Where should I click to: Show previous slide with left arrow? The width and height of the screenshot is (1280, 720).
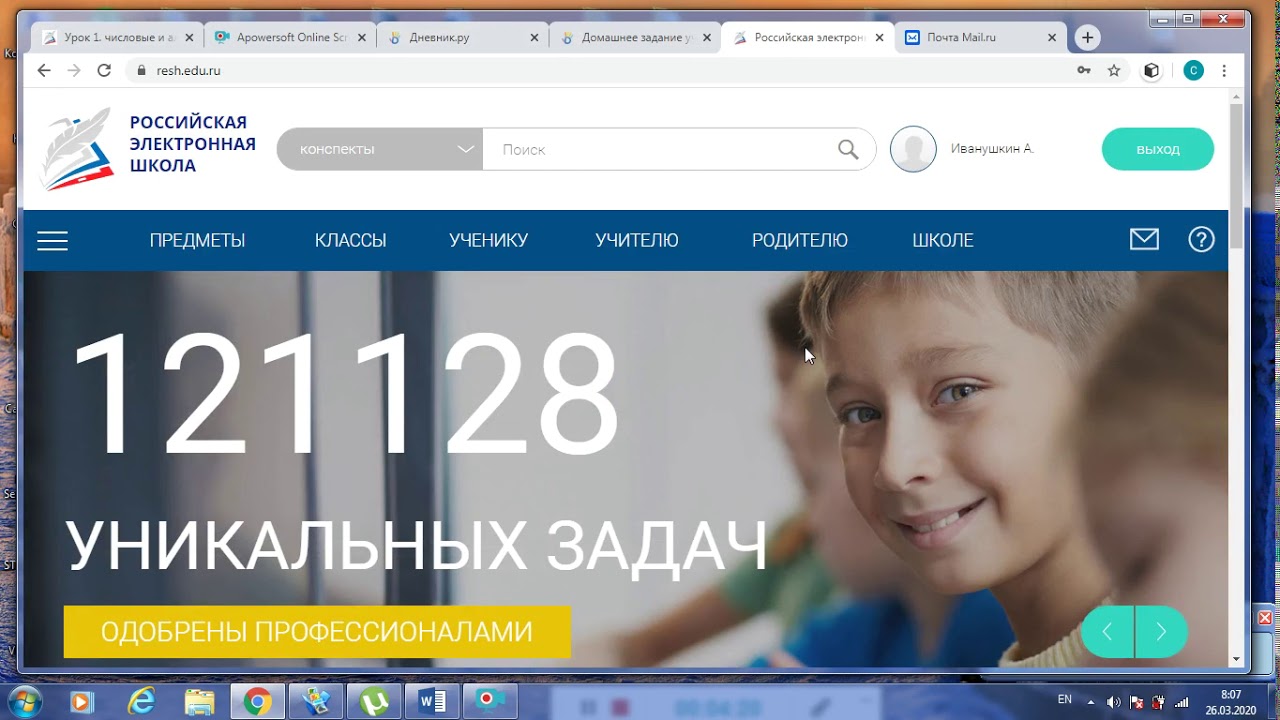(x=1107, y=632)
